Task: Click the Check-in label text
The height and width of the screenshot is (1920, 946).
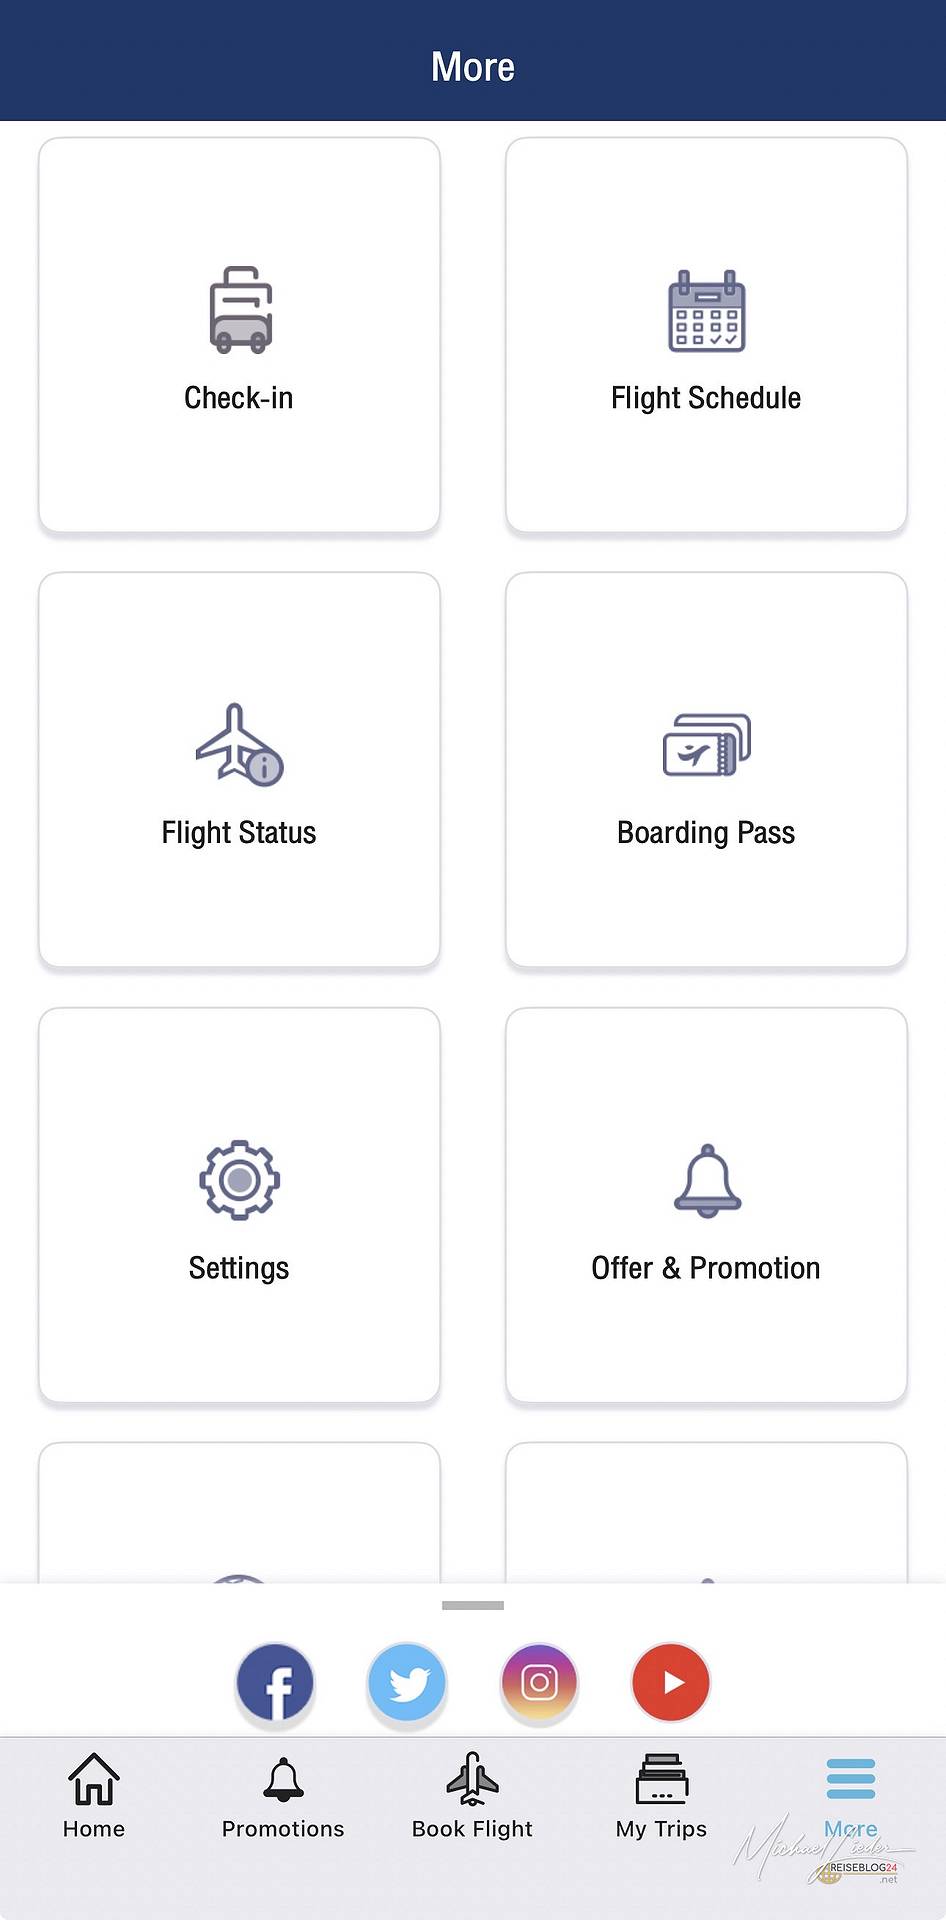Action: point(239,398)
